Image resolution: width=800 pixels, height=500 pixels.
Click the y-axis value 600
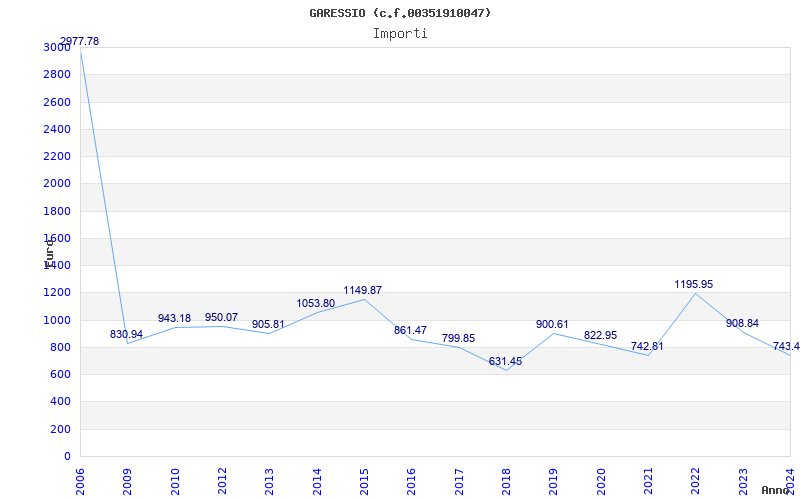[x=60, y=375]
